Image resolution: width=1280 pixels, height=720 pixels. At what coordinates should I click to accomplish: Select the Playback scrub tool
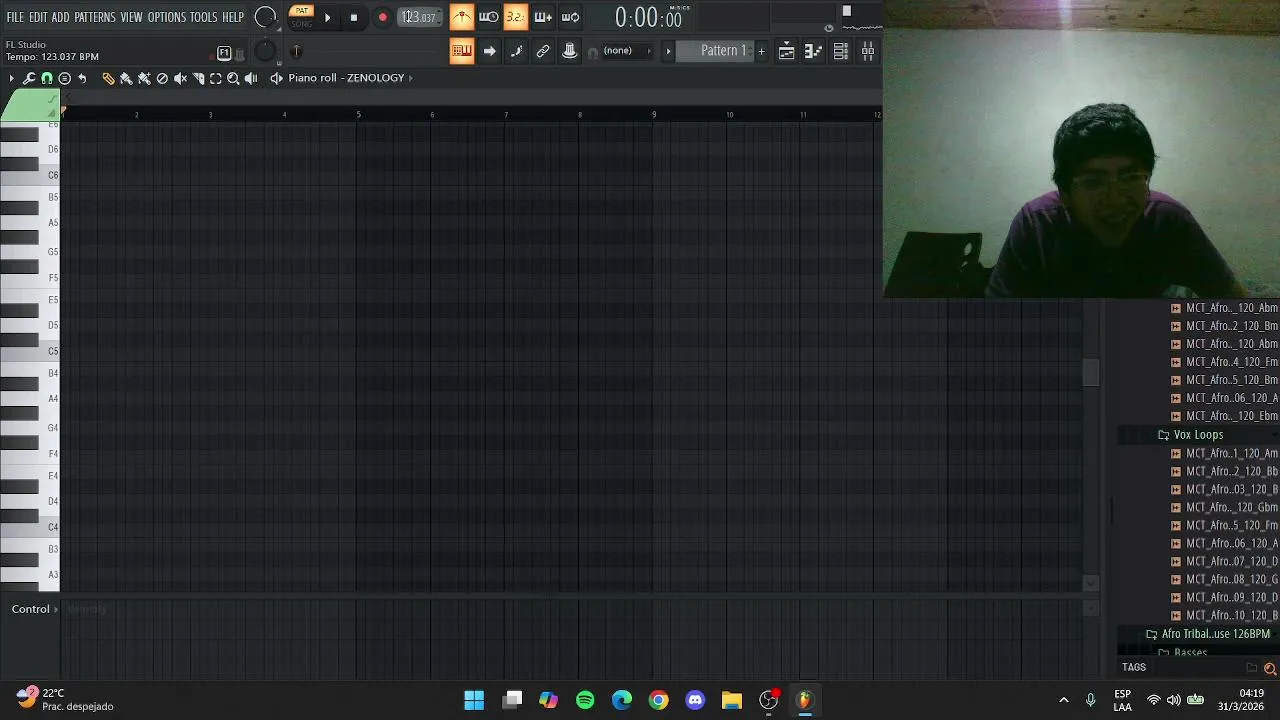pos(251,78)
